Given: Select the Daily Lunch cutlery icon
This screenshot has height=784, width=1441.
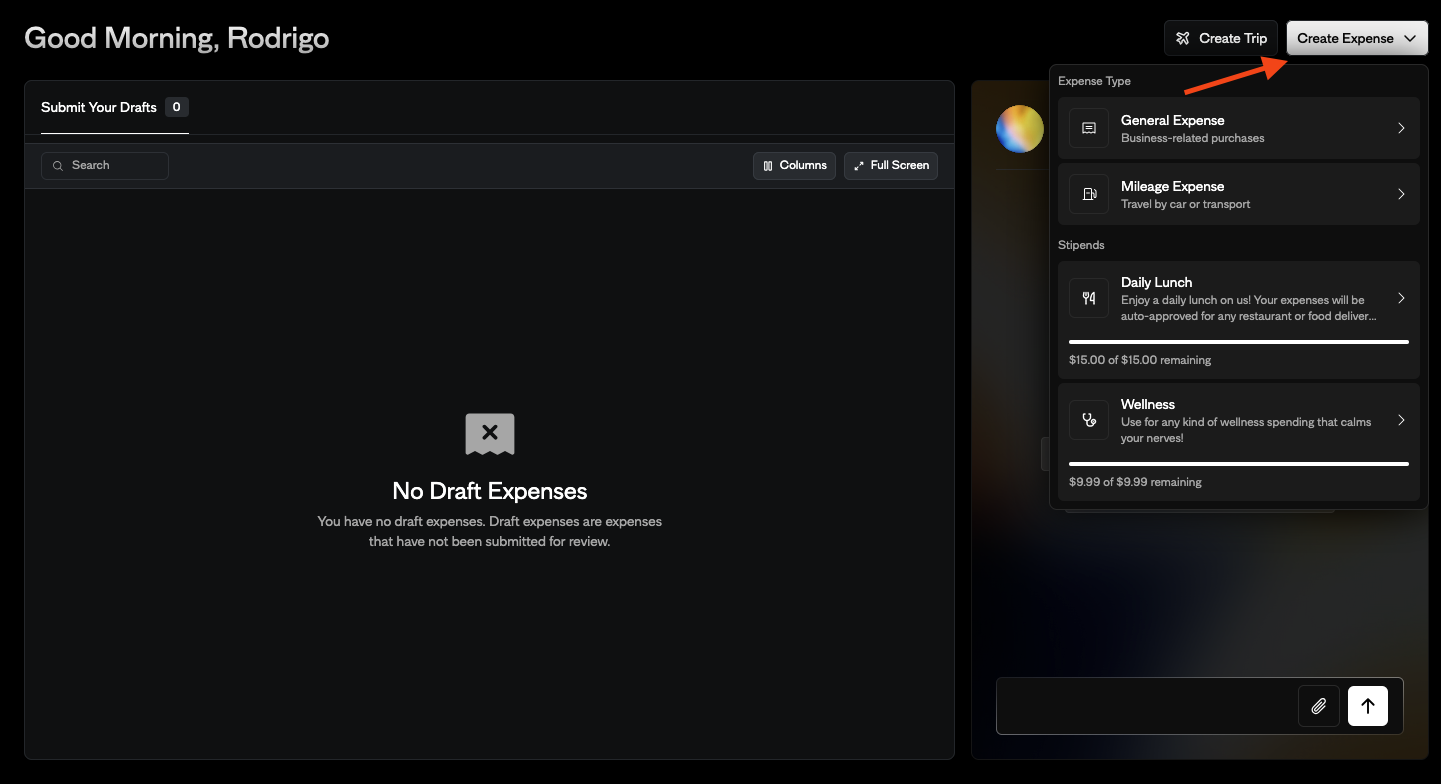Looking at the screenshot, I should click(x=1088, y=297).
